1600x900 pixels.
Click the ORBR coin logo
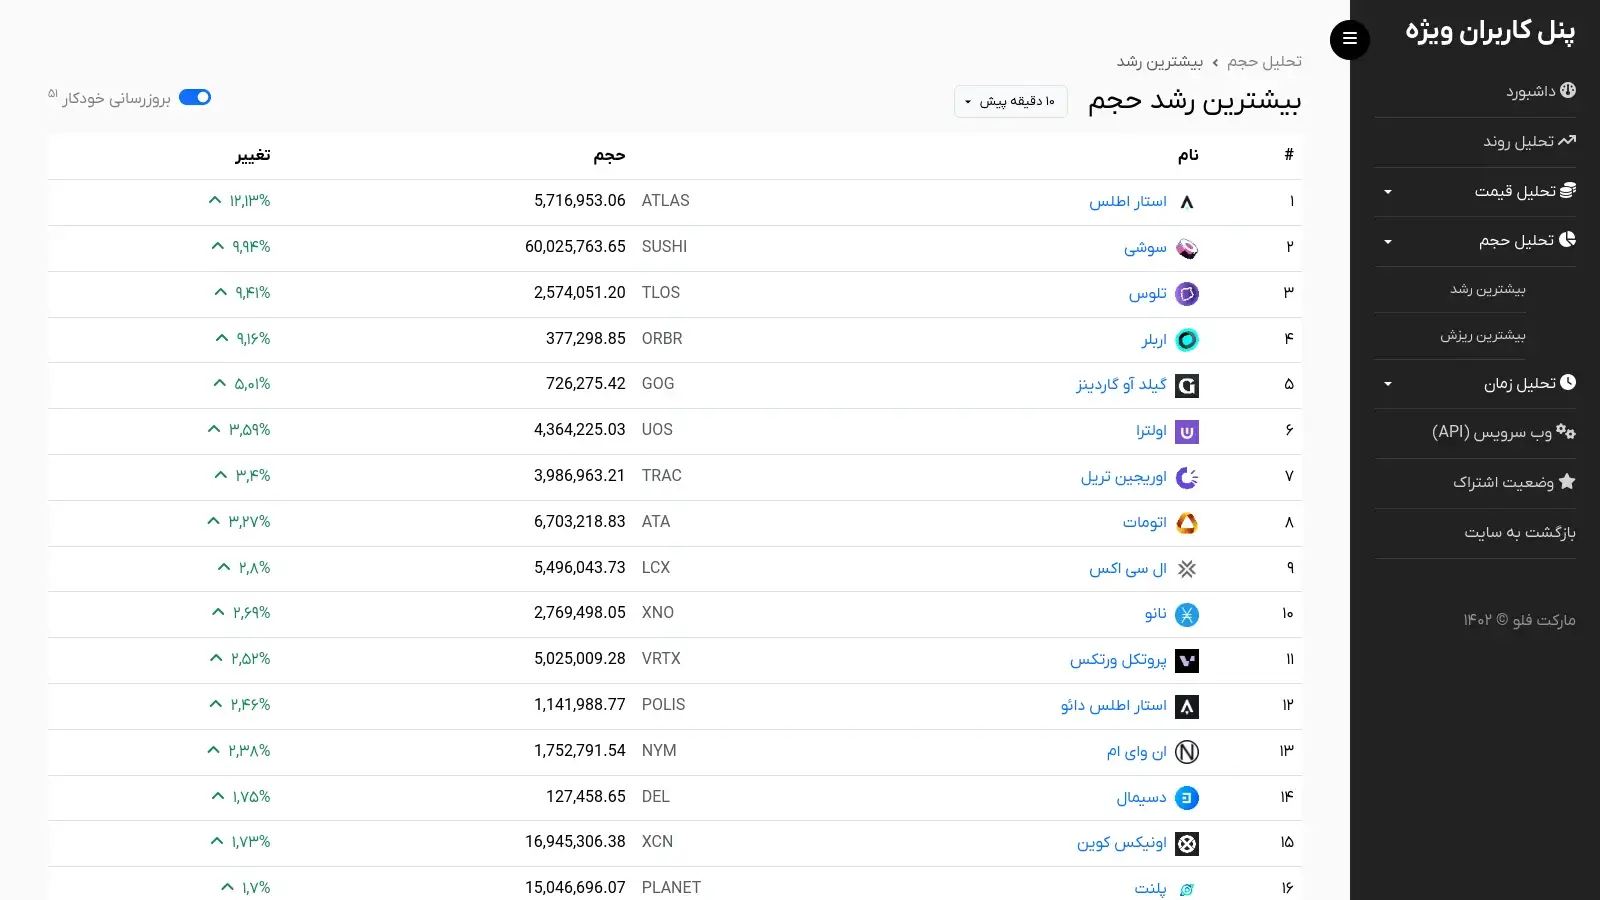(x=1187, y=340)
